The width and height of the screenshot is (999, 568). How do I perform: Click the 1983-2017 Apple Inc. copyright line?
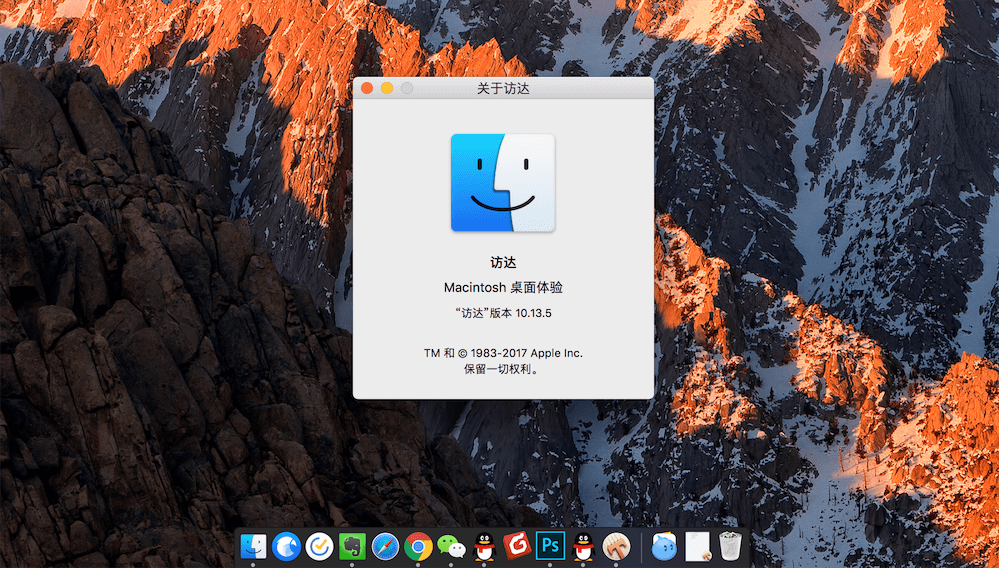click(x=503, y=353)
